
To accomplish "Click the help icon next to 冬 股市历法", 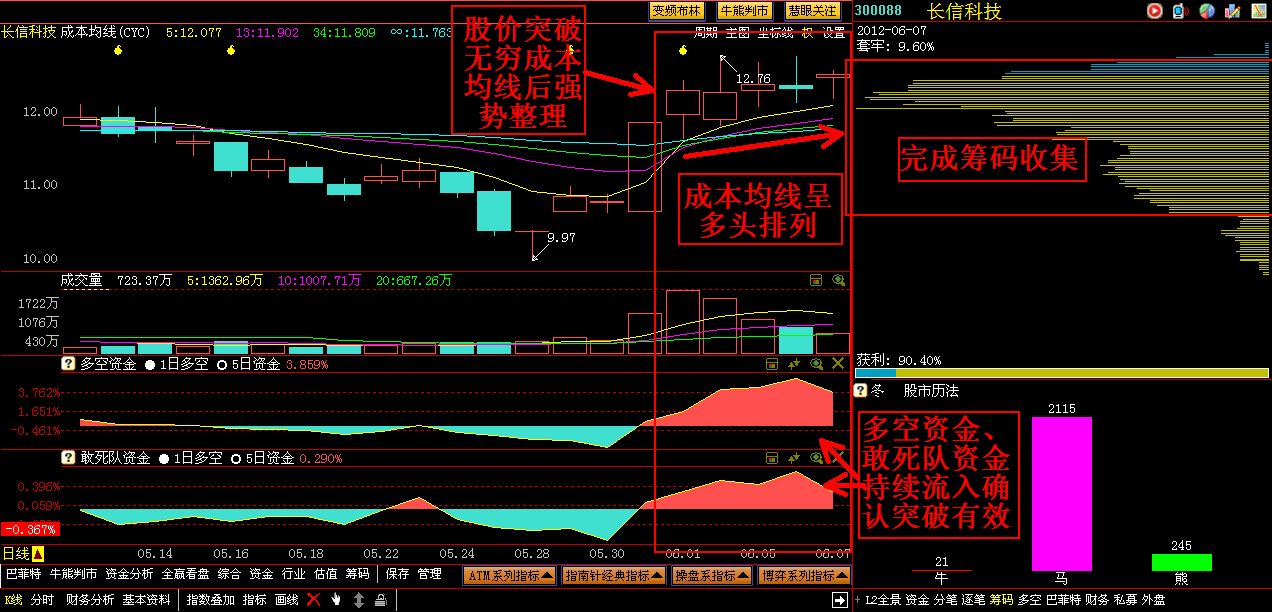I will 860,390.
